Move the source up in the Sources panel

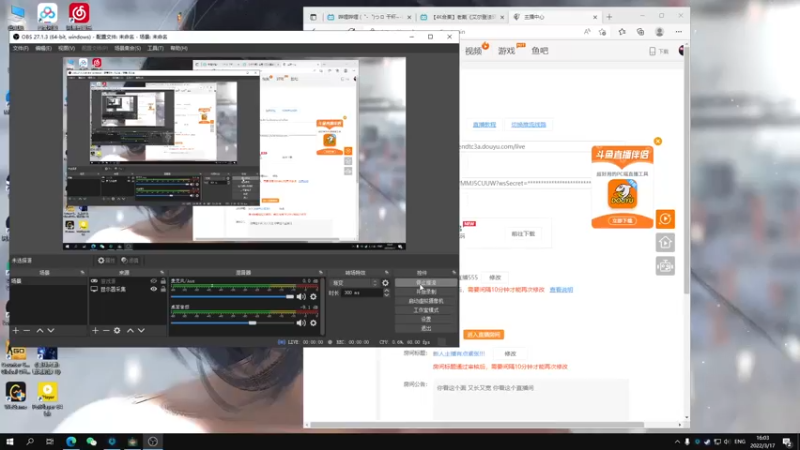[x=130, y=331]
